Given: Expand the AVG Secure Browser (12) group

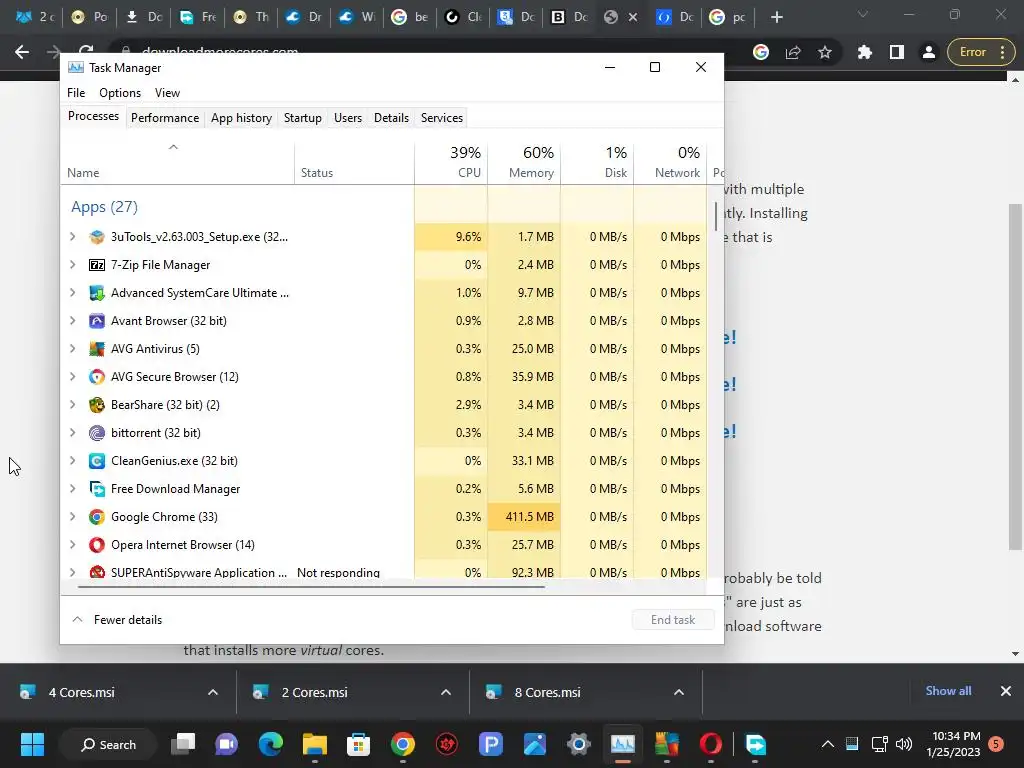Looking at the screenshot, I should [72, 377].
